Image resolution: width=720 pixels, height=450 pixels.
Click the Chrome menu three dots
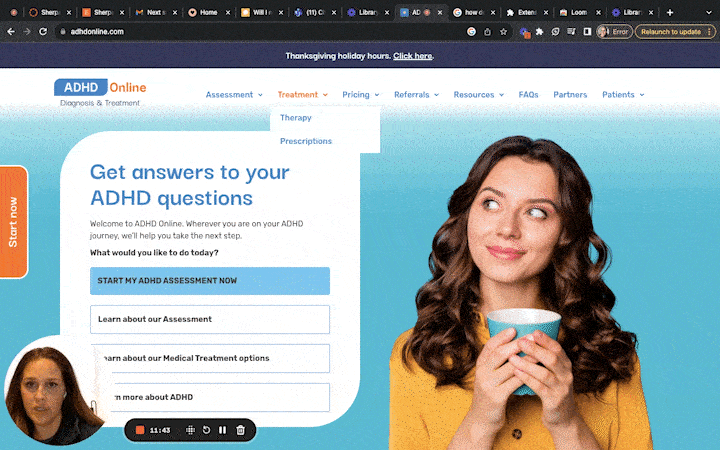tap(709, 32)
